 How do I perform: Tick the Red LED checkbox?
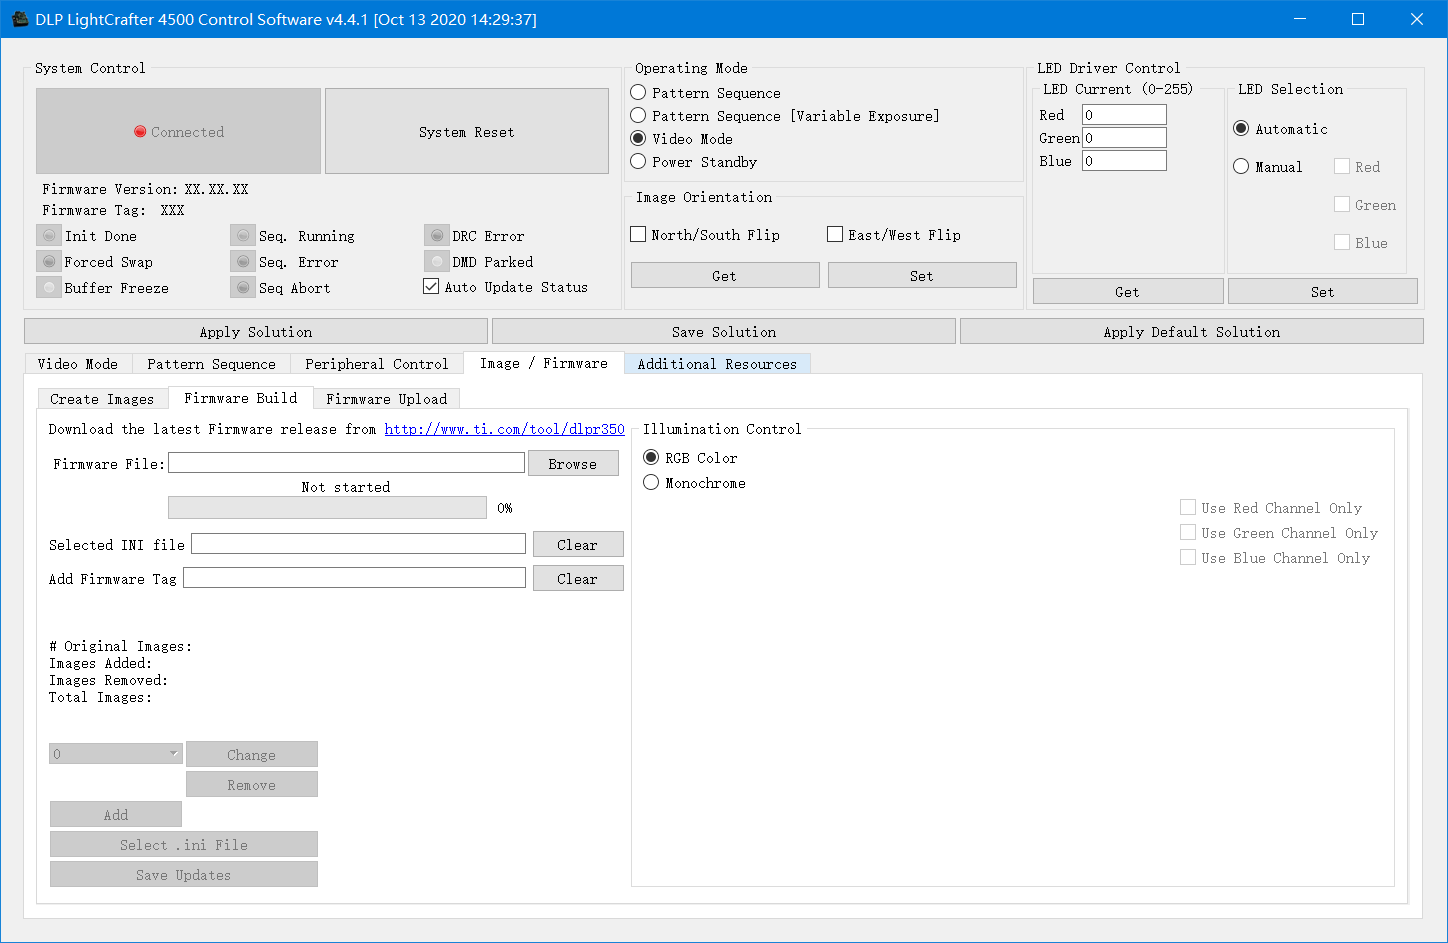1342,167
